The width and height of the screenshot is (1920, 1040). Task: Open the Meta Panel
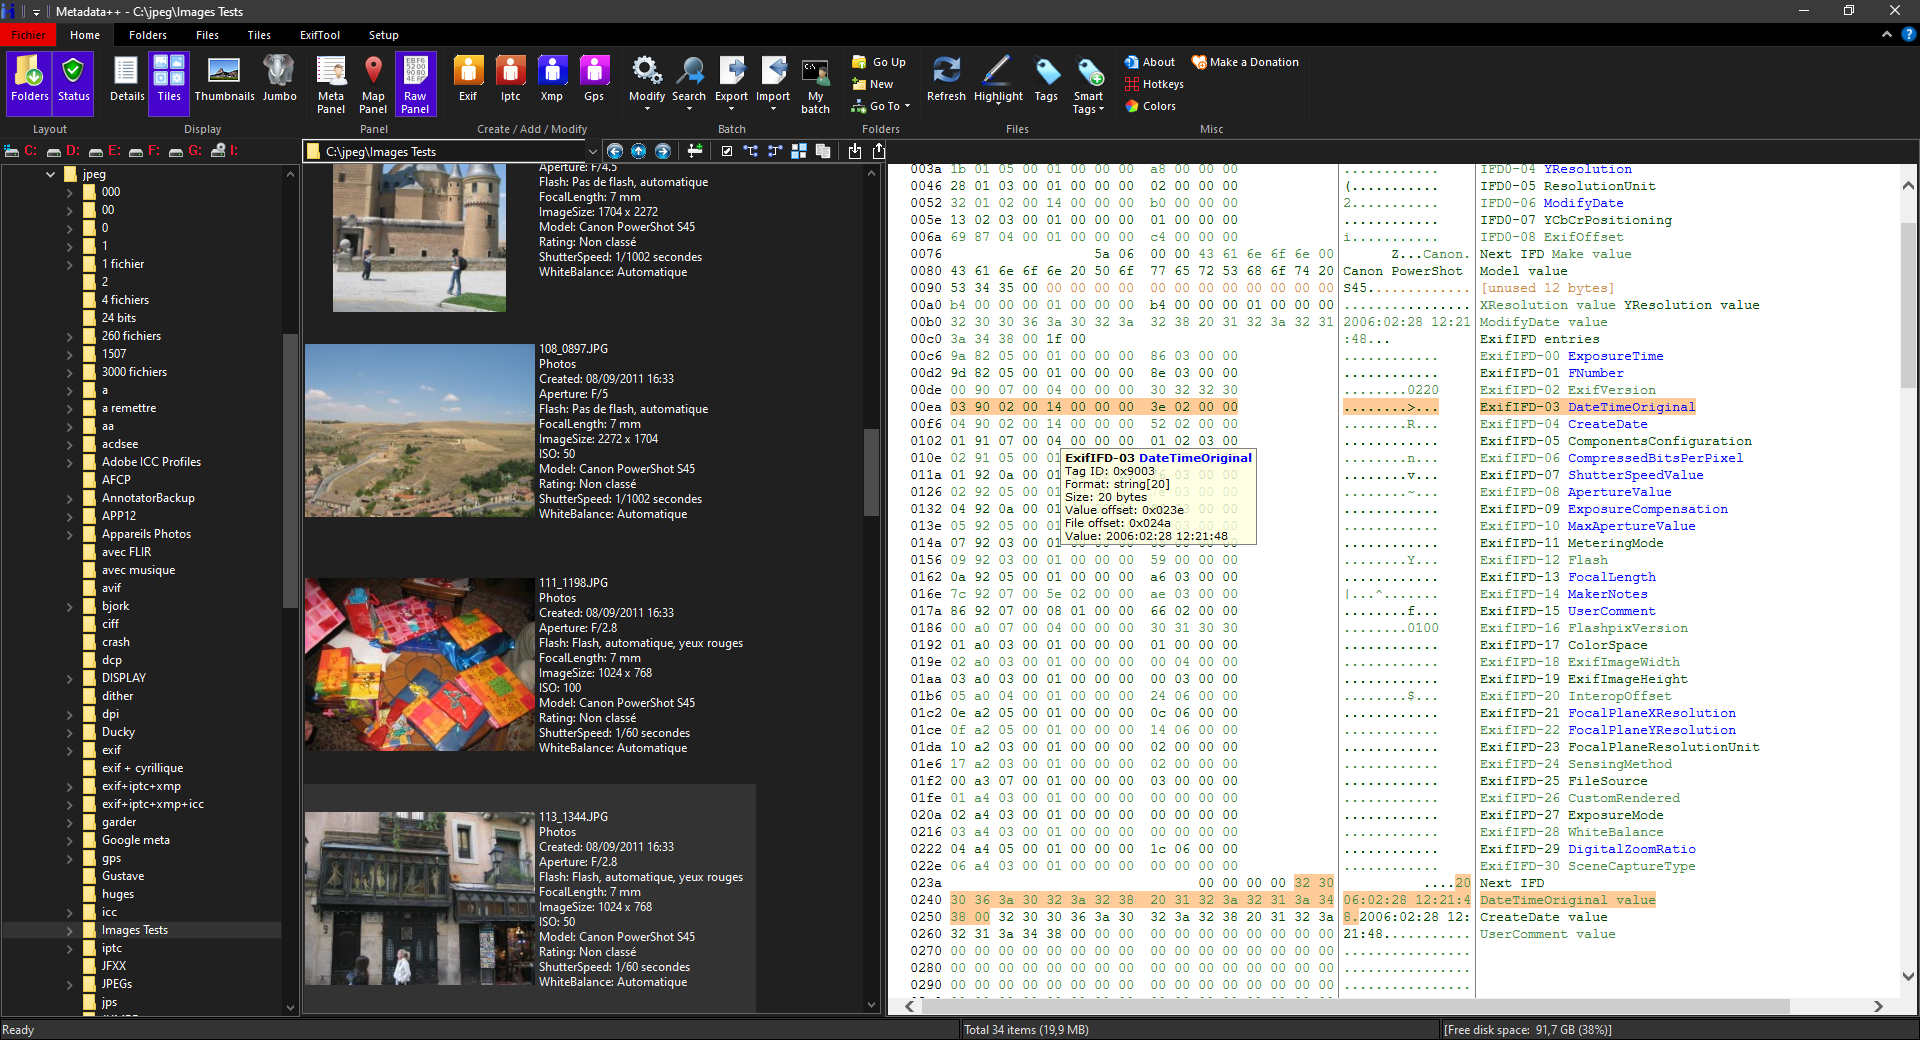331,83
